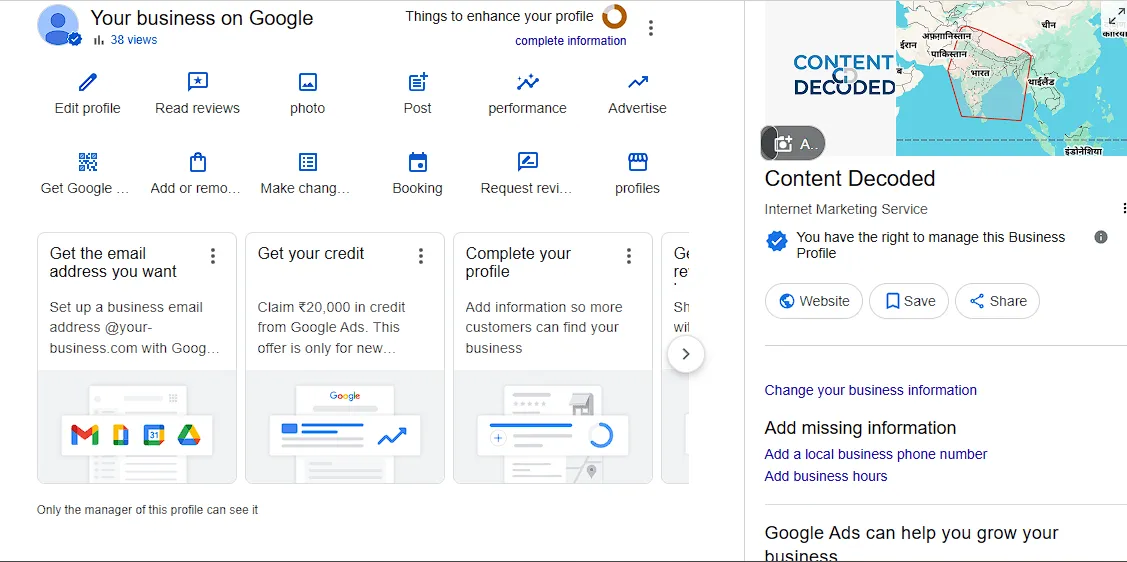Open the Request reviews icon
Image resolution: width=1127 pixels, height=562 pixels.
tap(528, 162)
